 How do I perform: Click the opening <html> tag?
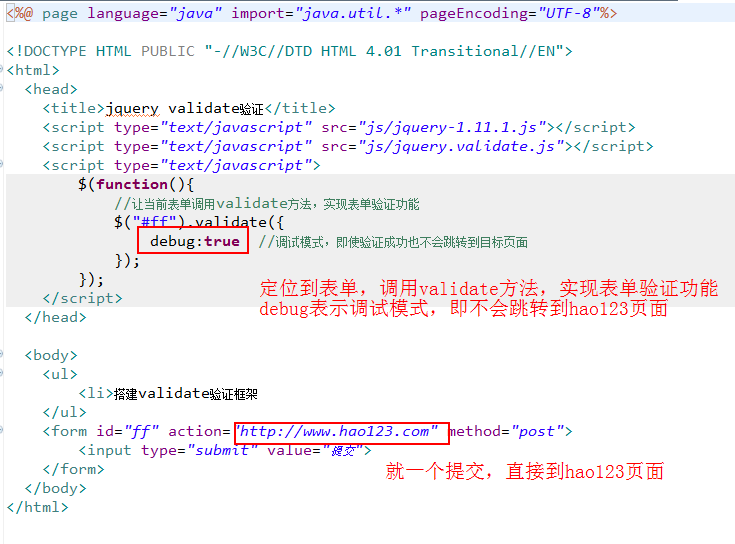click(x=33, y=70)
